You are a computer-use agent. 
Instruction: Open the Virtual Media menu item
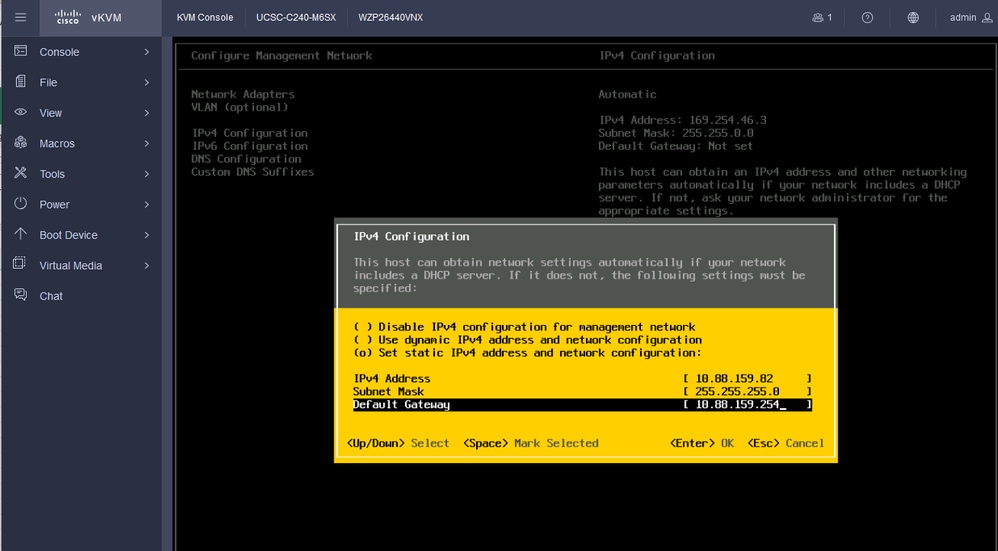coord(81,266)
